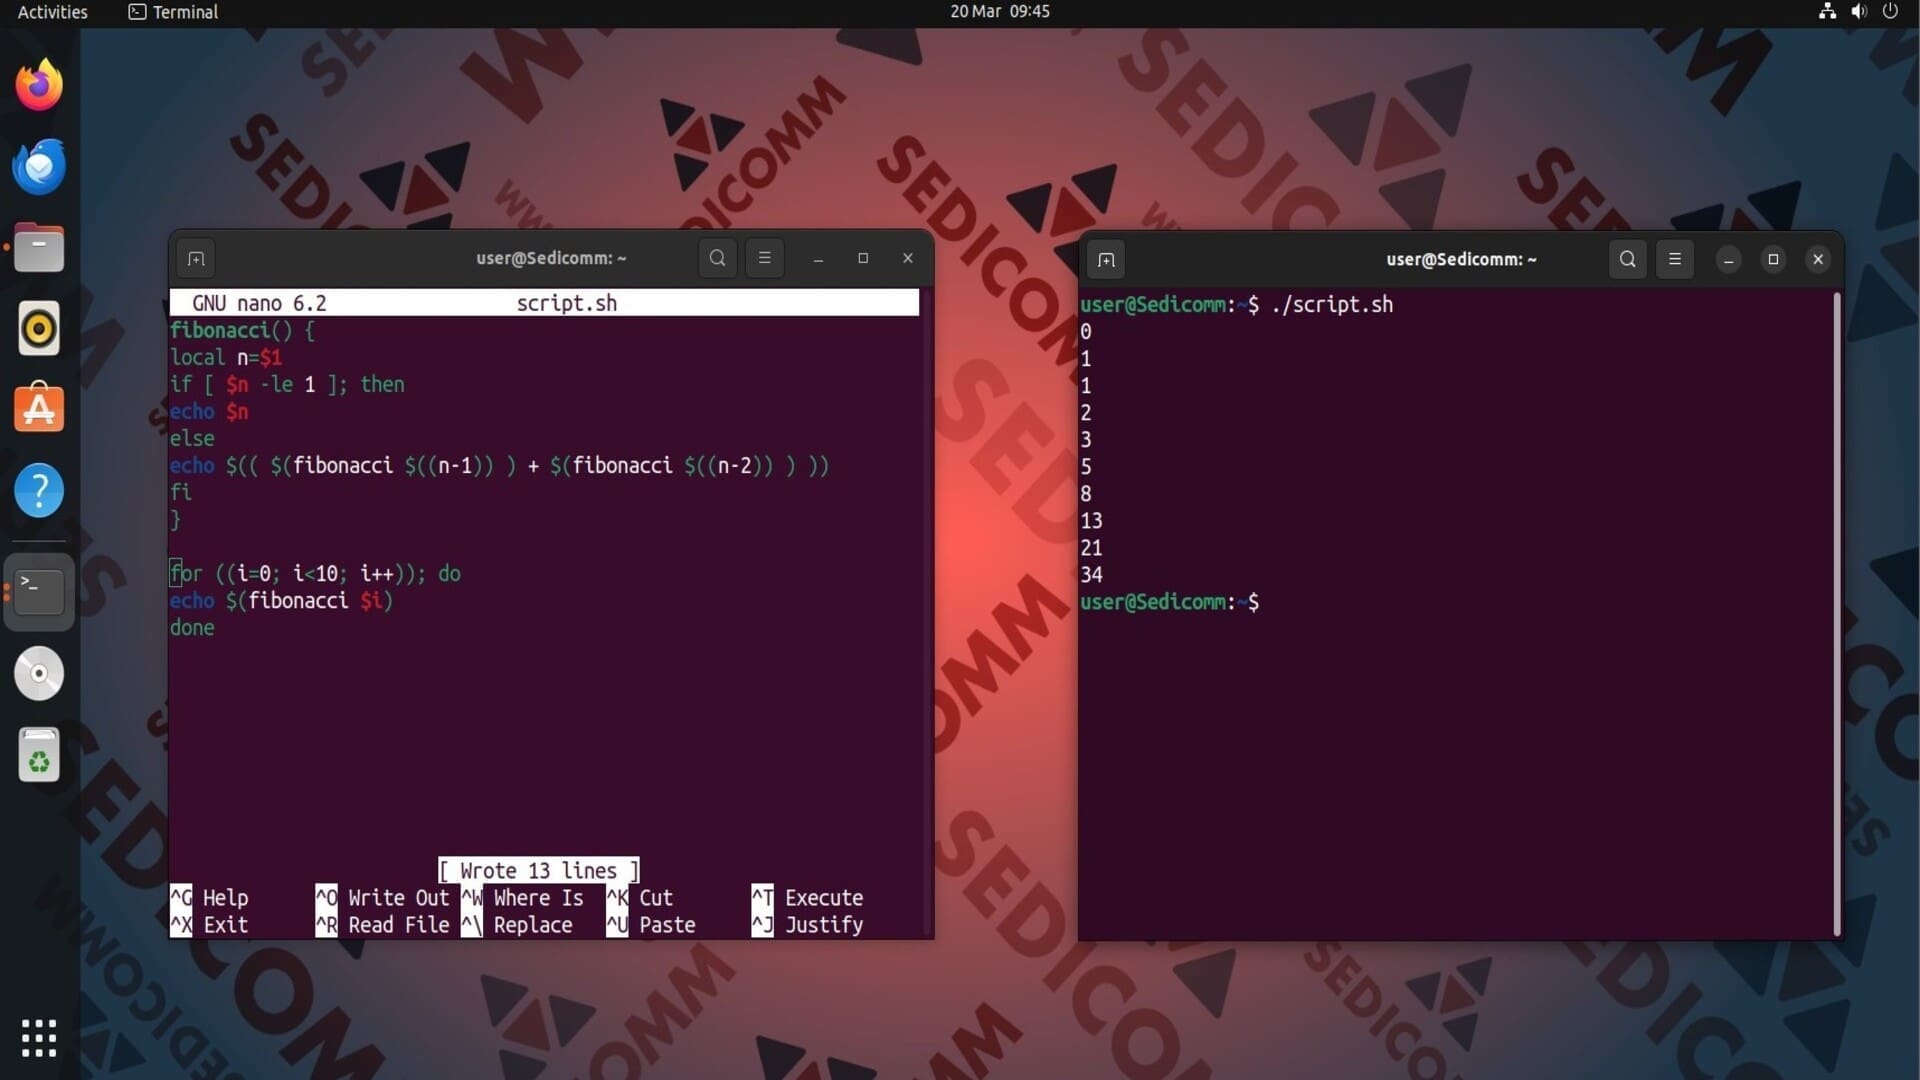
Task: Open hamburger menu in right terminal
Action: click(x=1675, y=259)
